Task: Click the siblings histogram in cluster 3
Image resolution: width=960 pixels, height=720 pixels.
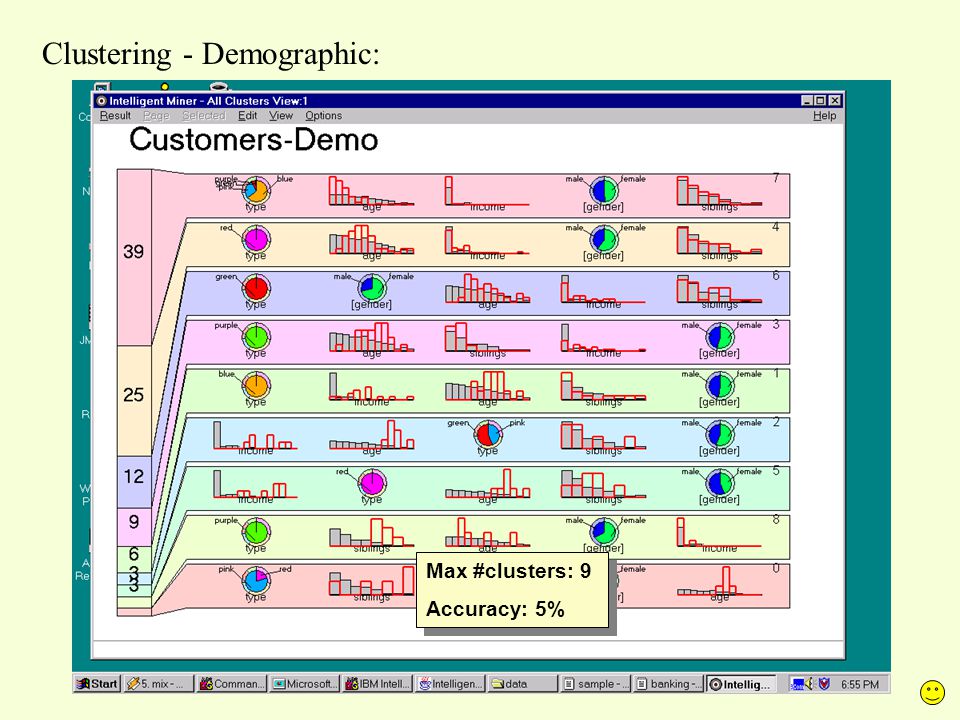Action: (x=487, y=337)
